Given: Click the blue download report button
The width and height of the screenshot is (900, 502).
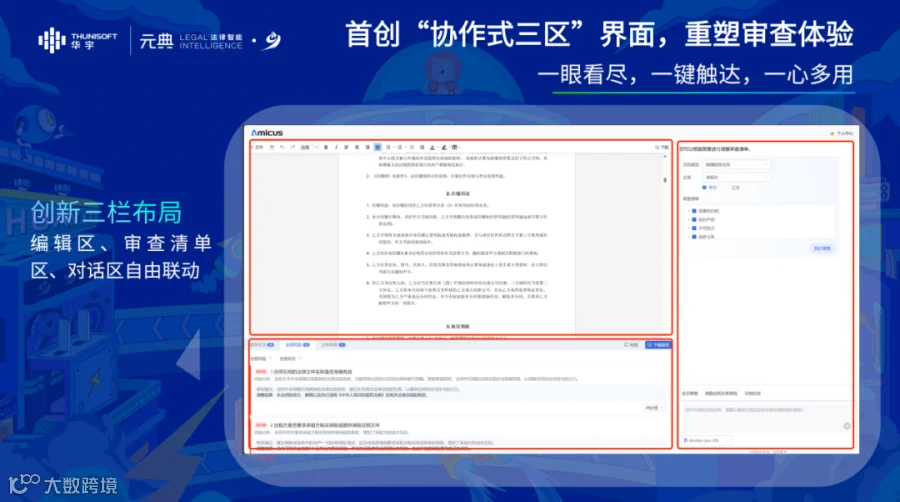Looking at the screenshot, I should pyautogui.click(x=658, y=345).
